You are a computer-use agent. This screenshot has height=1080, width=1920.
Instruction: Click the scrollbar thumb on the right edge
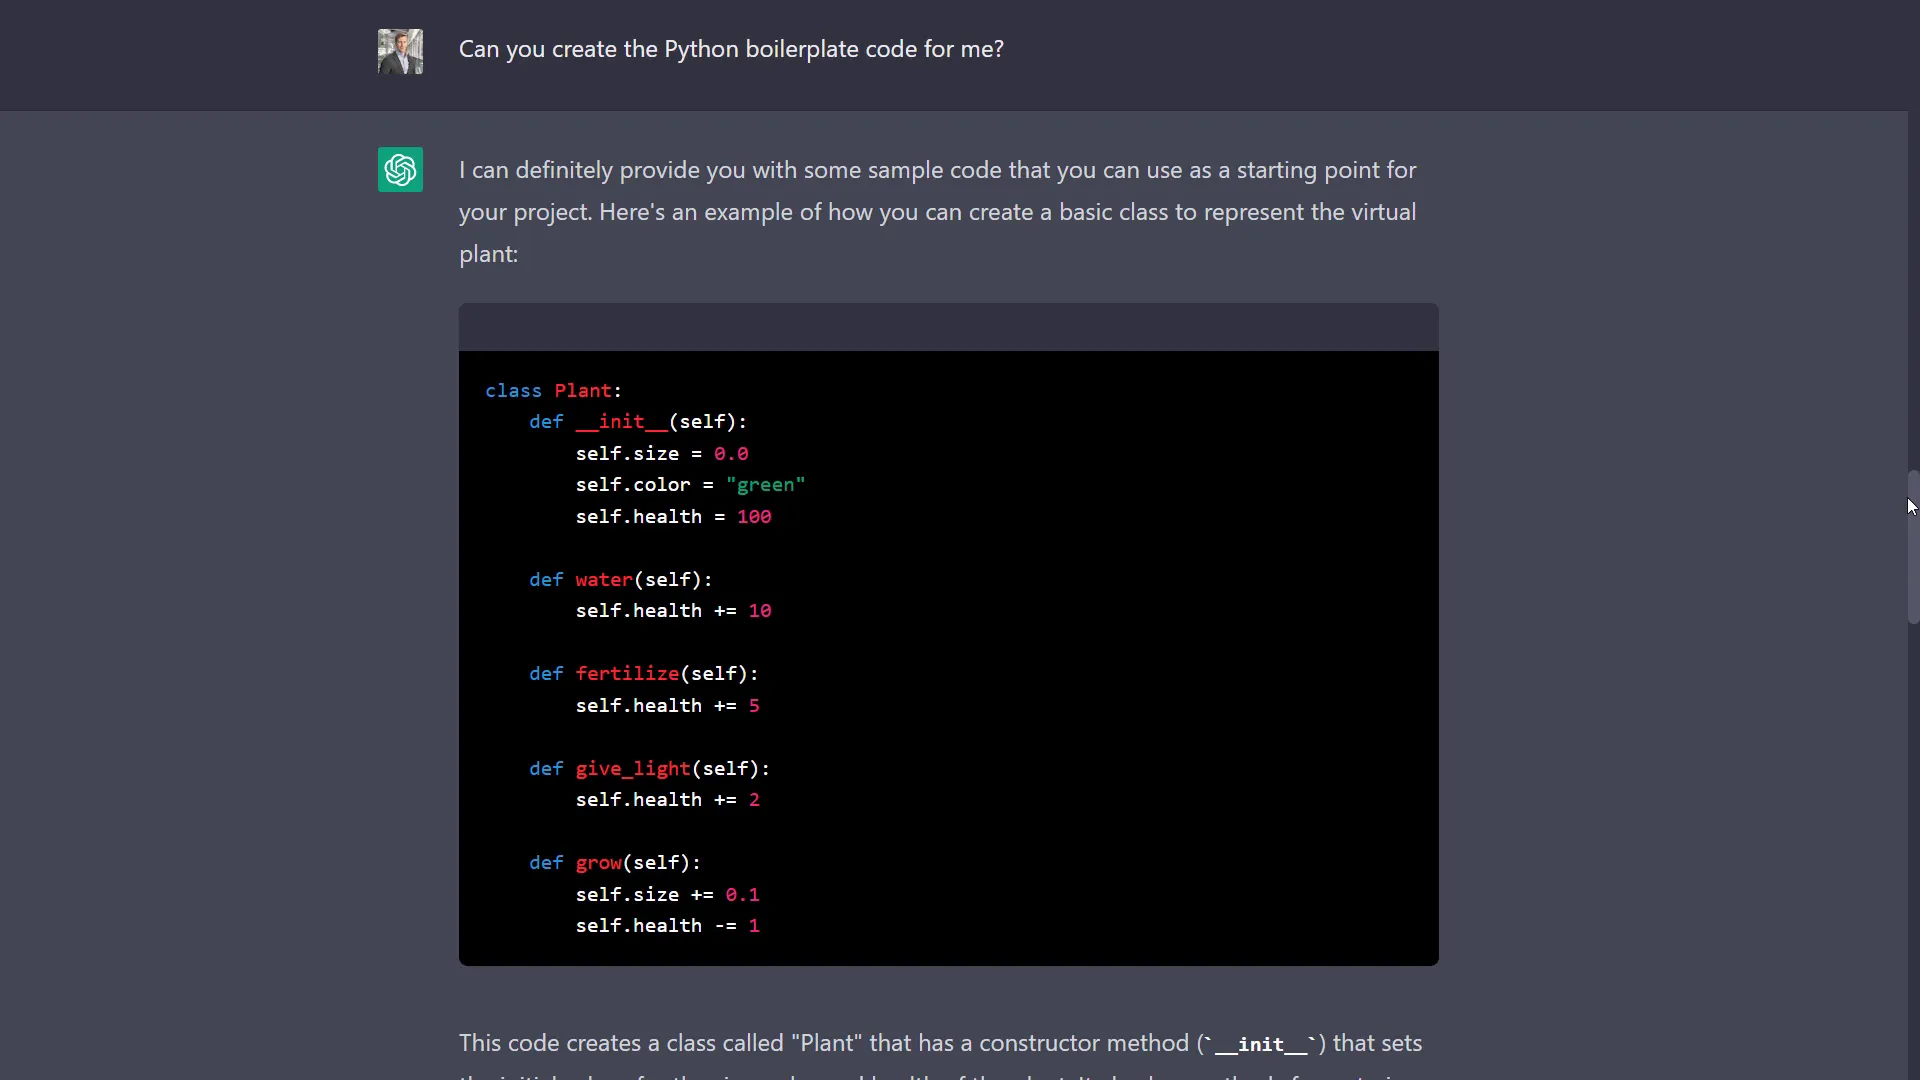coord(1911,547)
